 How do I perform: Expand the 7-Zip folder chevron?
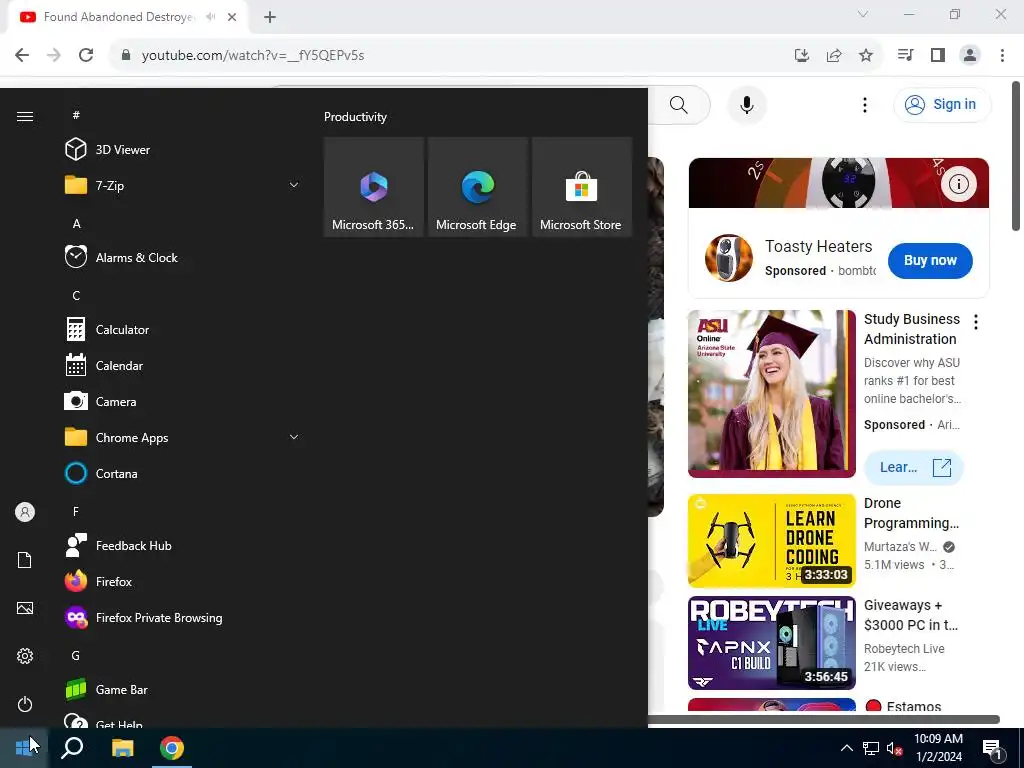pyautogui.click(x=294, y=185)
